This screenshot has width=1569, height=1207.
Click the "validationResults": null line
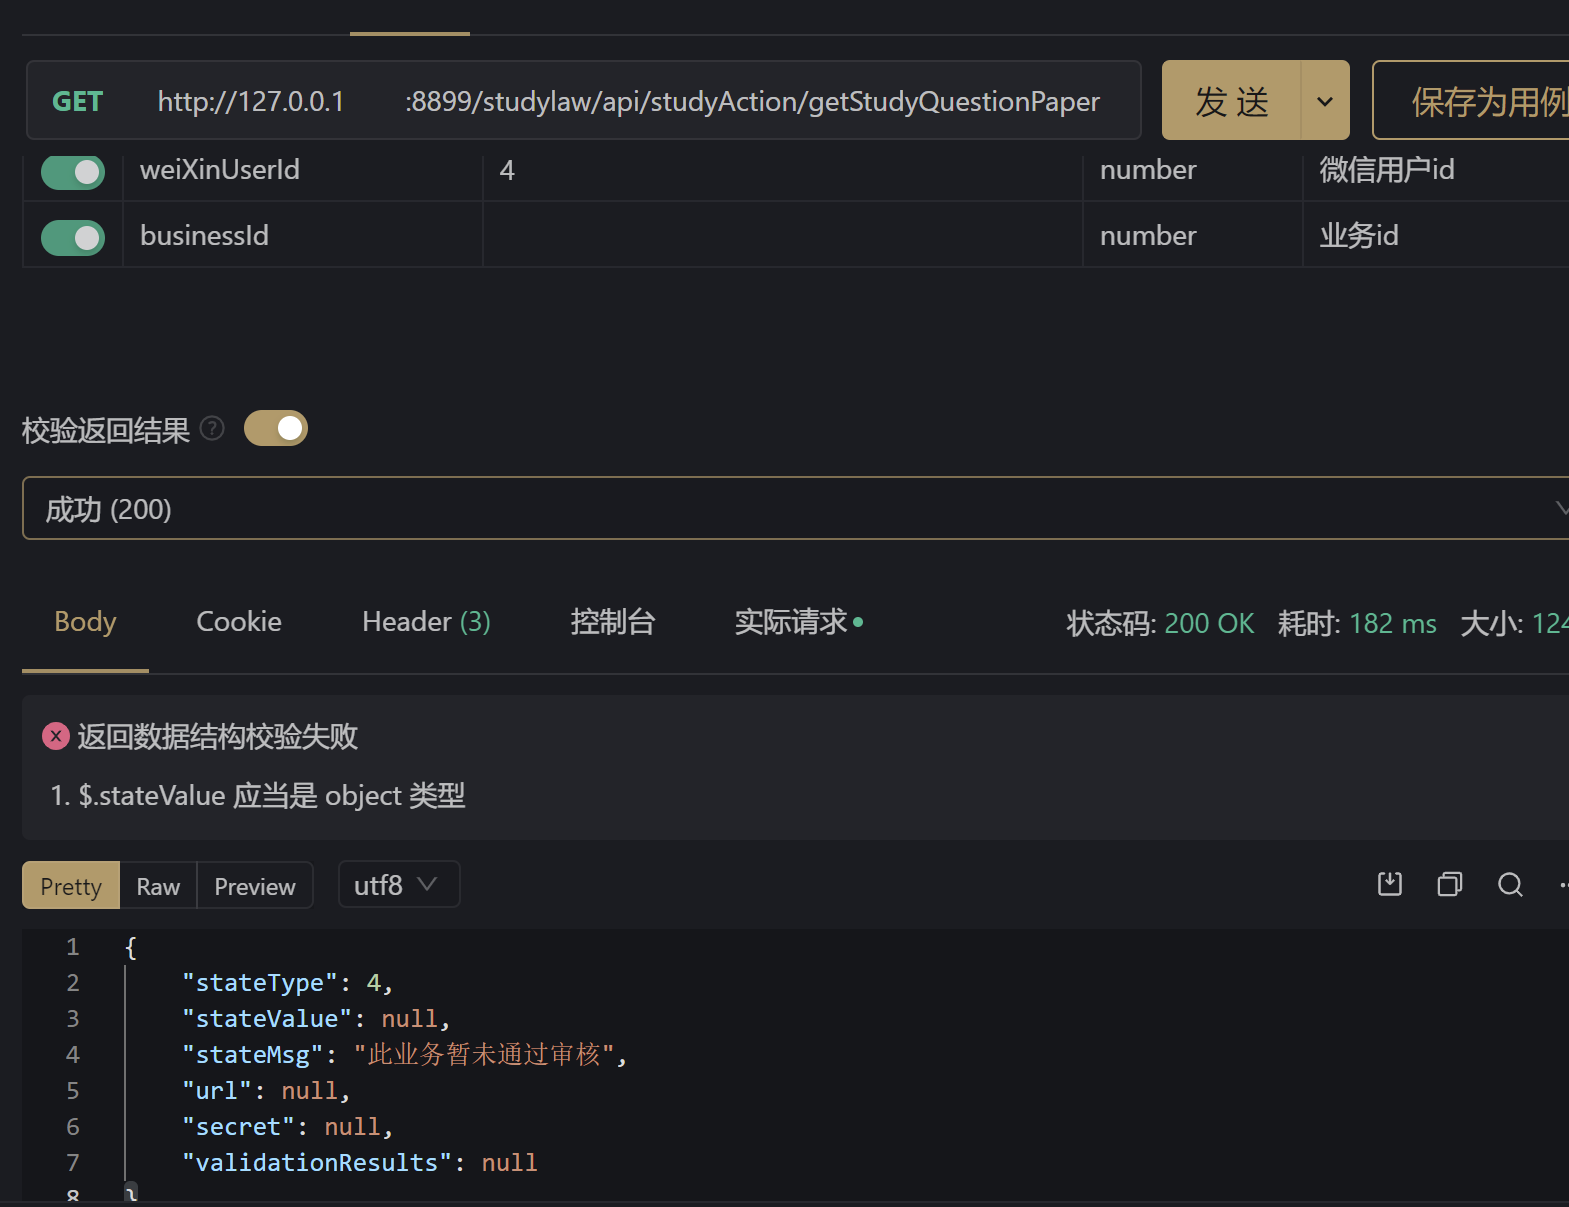coord(360,1163)
